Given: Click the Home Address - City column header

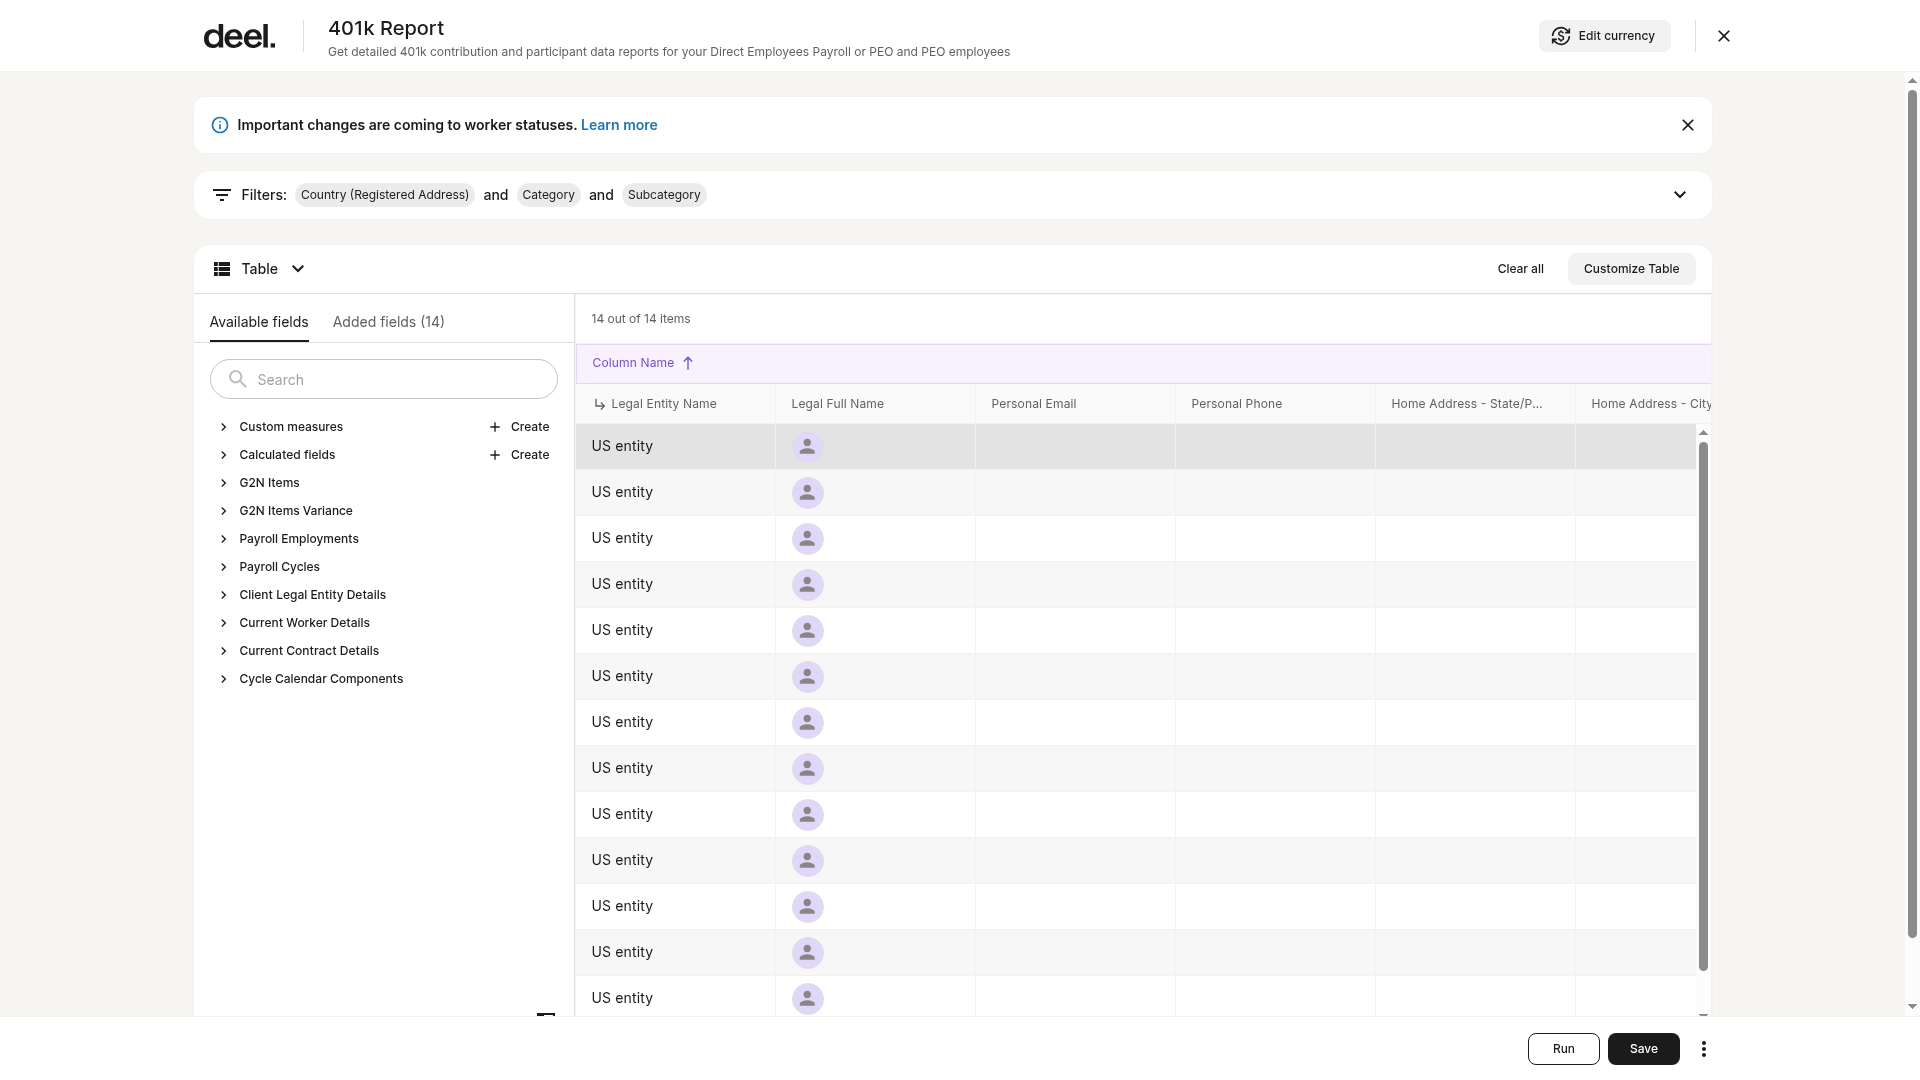Looking at the screenshot, I should click(x=1644, y=404).
